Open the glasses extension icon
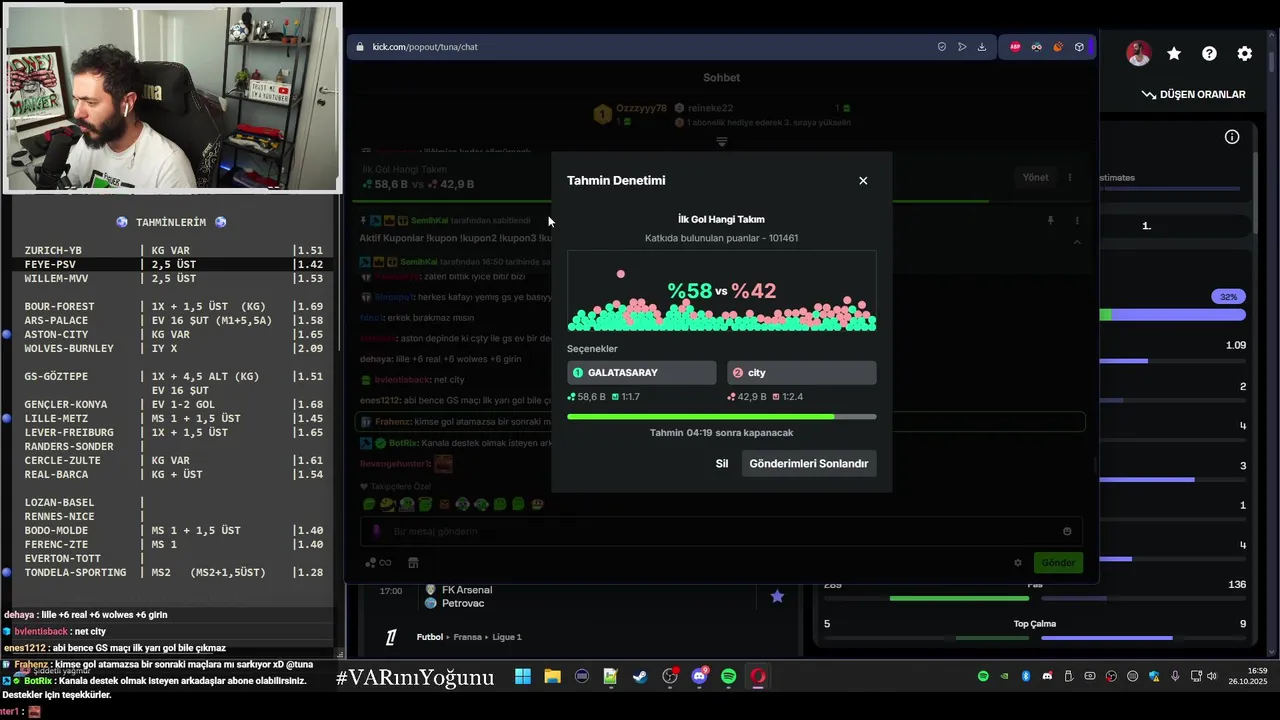The image size is (1280, 720). coord(1037,47)
